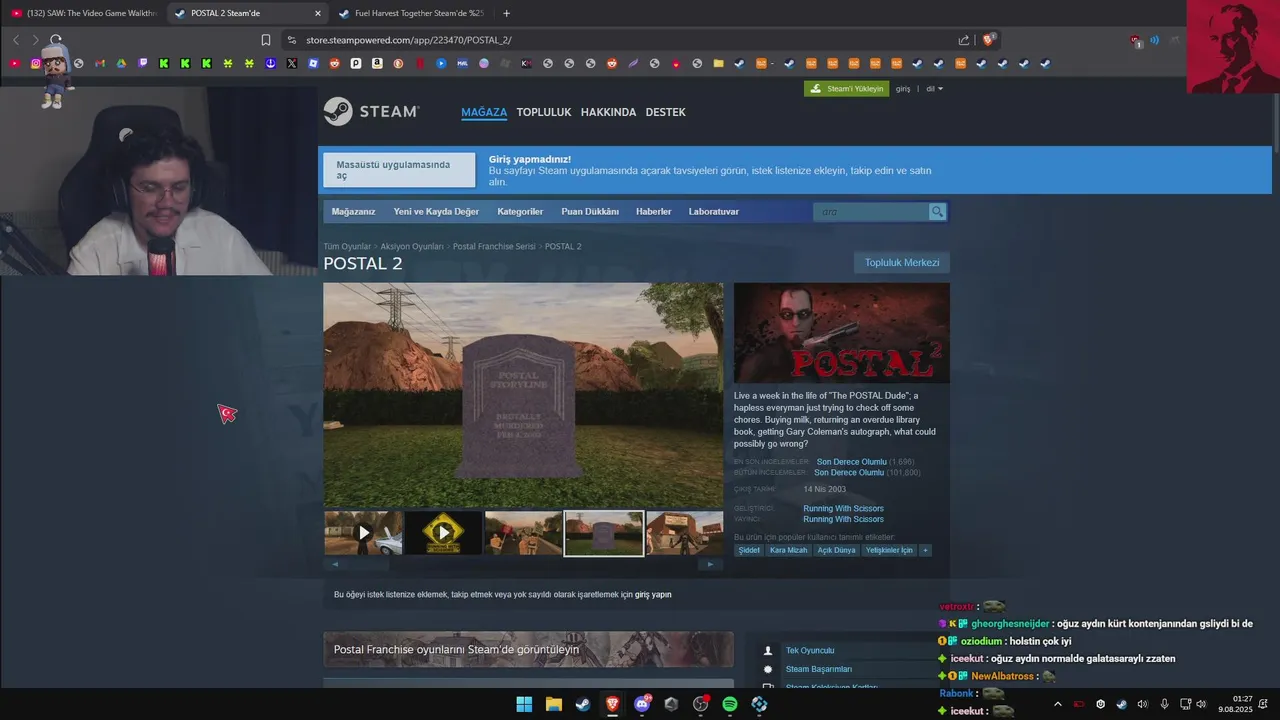Click the site settings icon in address bar
Viewport: 1280px width, 720px height.
tap(291, 40)
